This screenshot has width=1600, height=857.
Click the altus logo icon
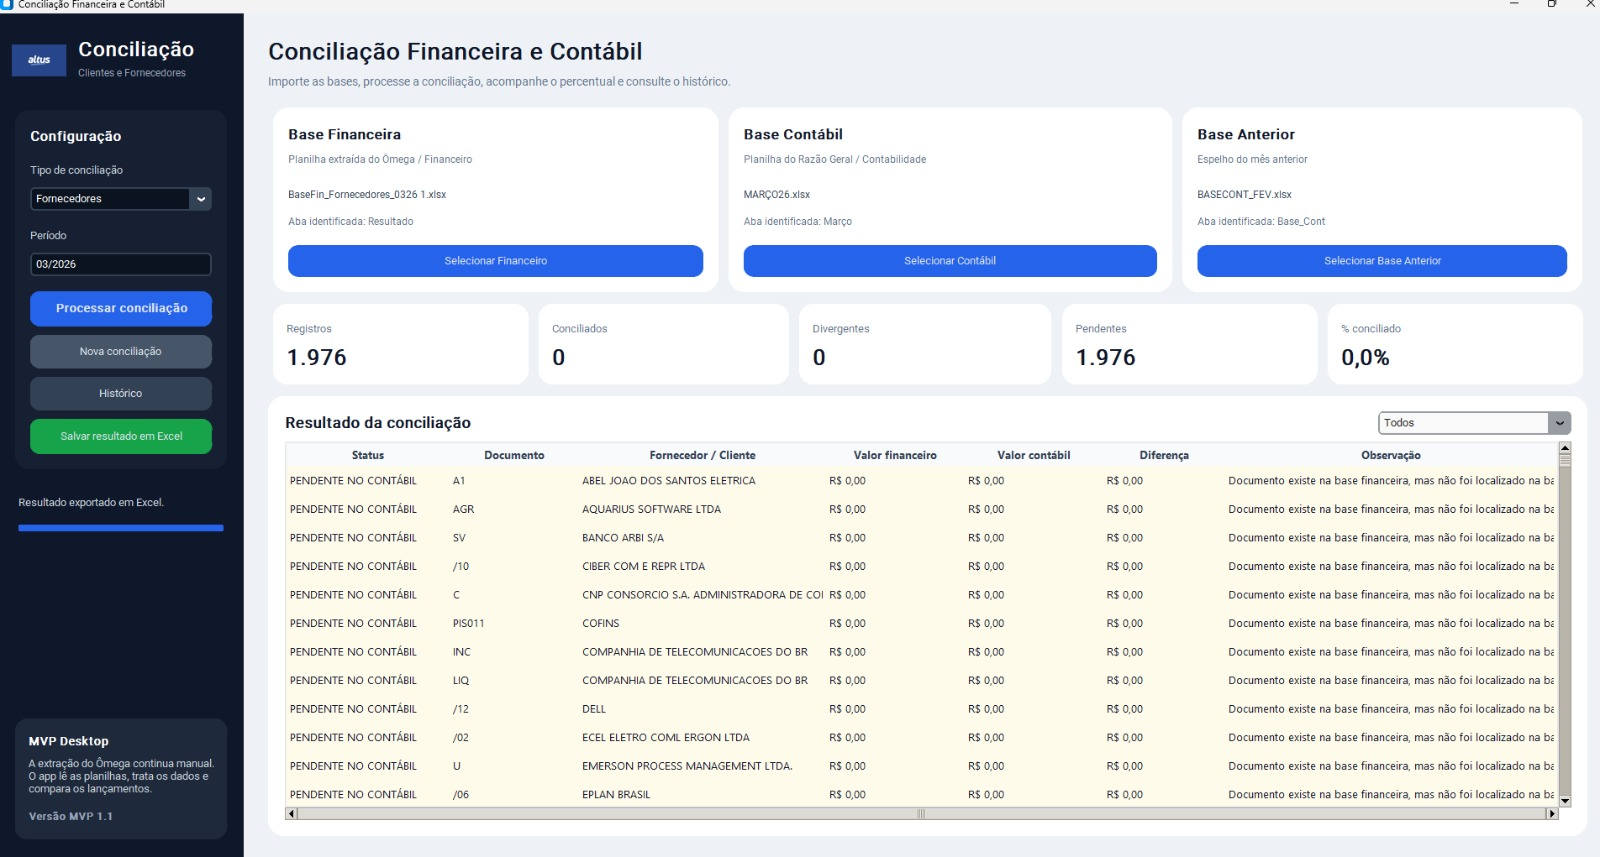tap(39, 60)
